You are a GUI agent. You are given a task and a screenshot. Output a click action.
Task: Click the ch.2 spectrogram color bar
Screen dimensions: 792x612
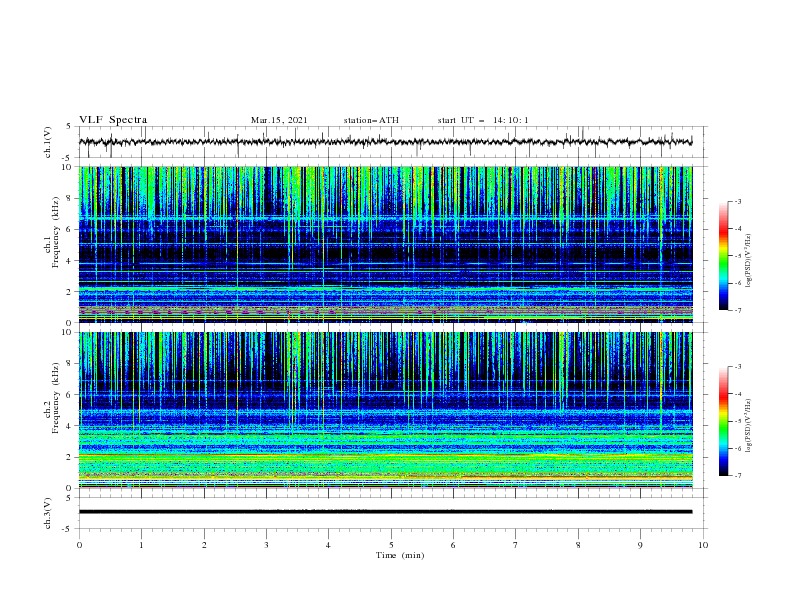click(x=724, y=421)
